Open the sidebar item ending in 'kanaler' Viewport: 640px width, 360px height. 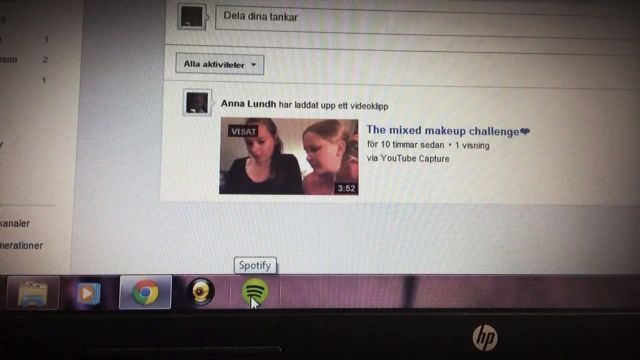pyautogui.click(x=15, y=223)
